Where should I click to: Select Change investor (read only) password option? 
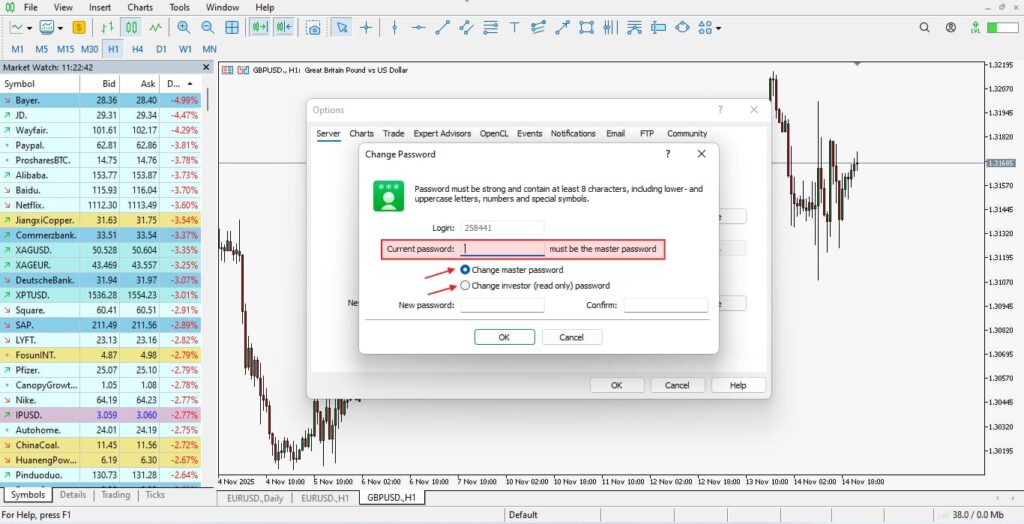(x=465, y=286)
